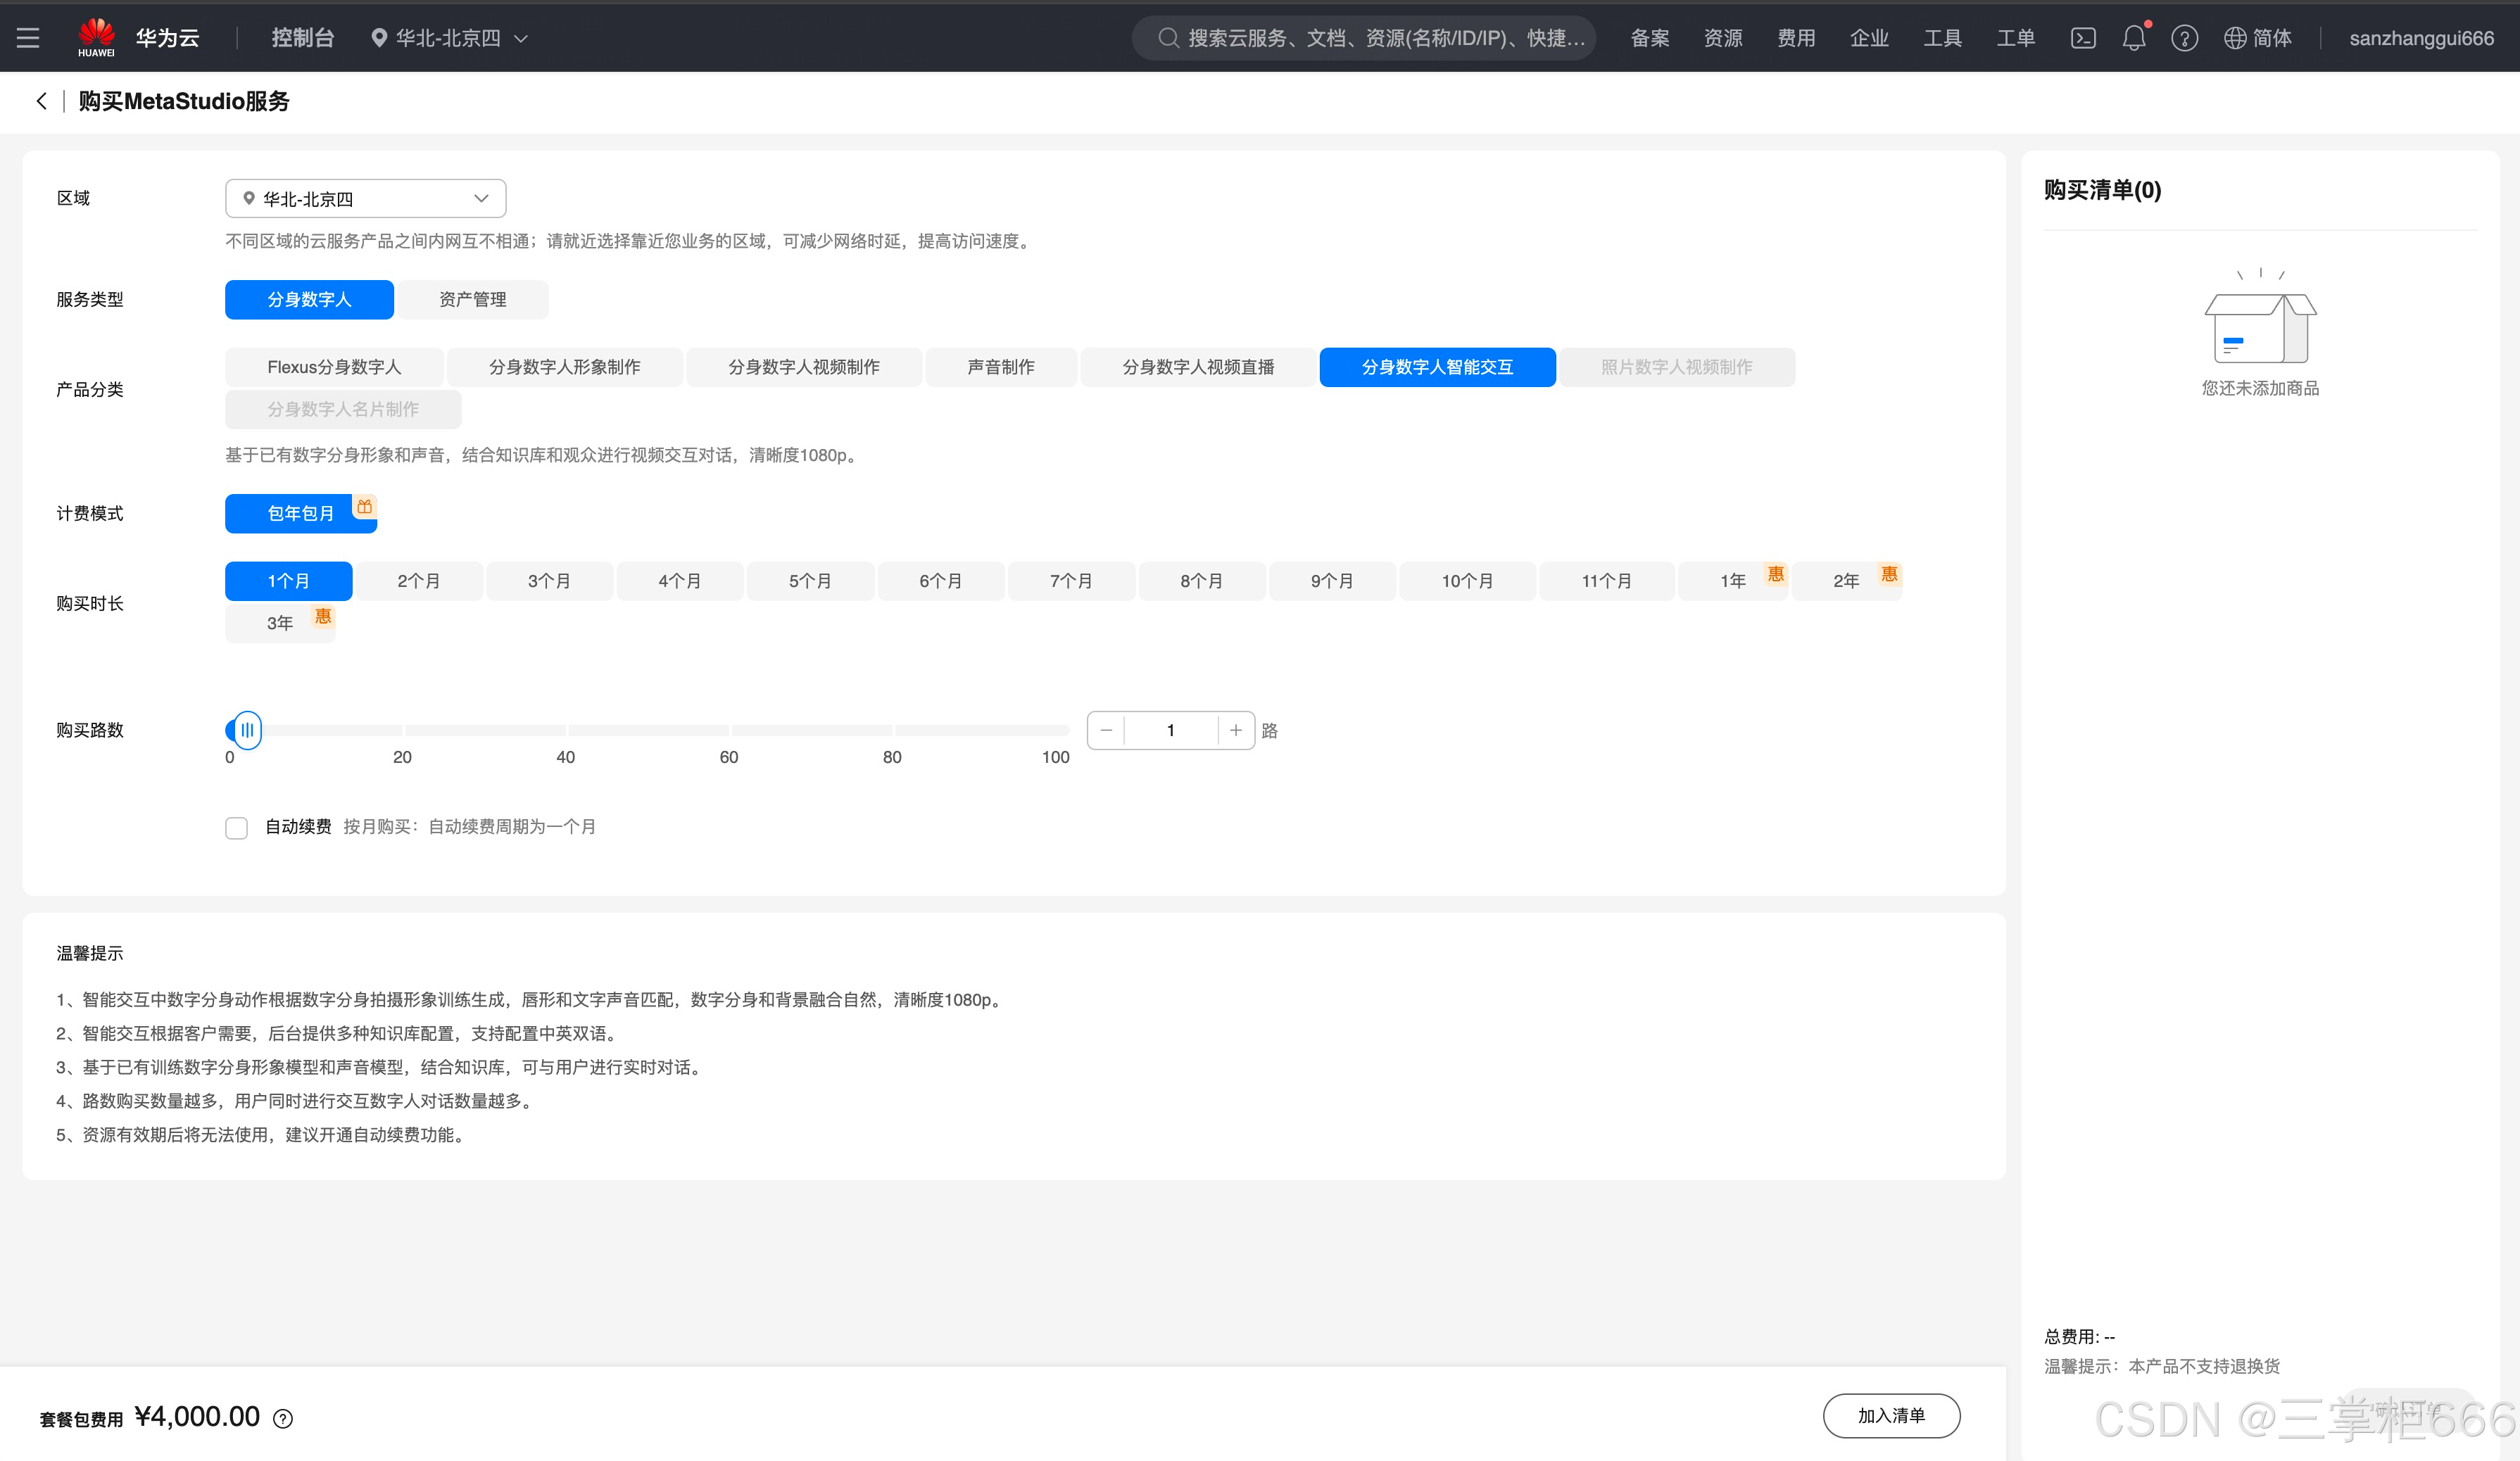Click the back arrow beside 购买MetaStudio服务
Viewport: 2520px width, 1461px height.
tap(41, 101)
